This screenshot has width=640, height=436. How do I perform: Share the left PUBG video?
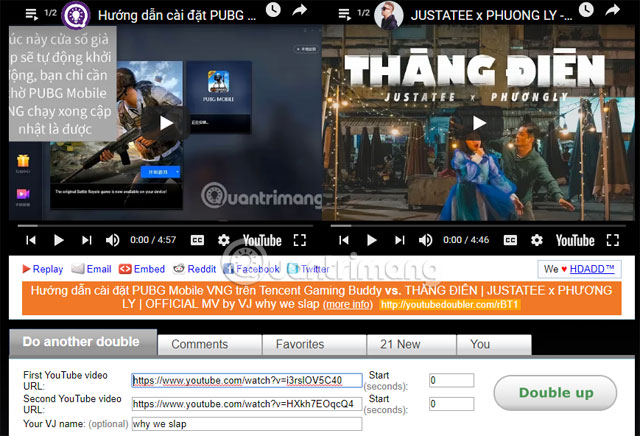300,10
